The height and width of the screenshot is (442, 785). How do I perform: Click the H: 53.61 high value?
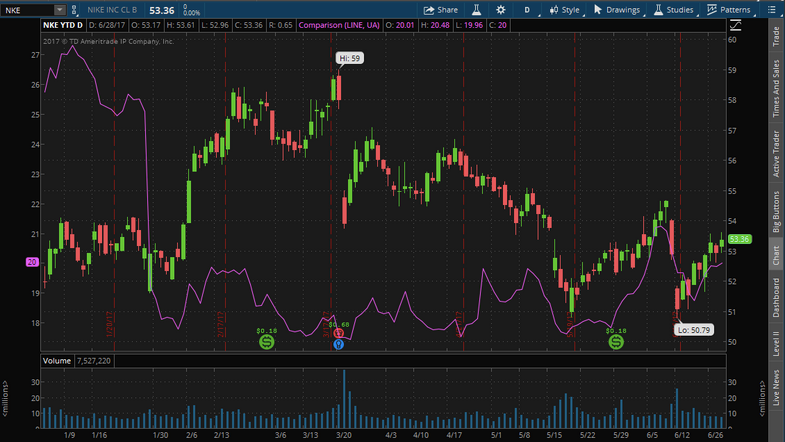(x=180, y=25)
